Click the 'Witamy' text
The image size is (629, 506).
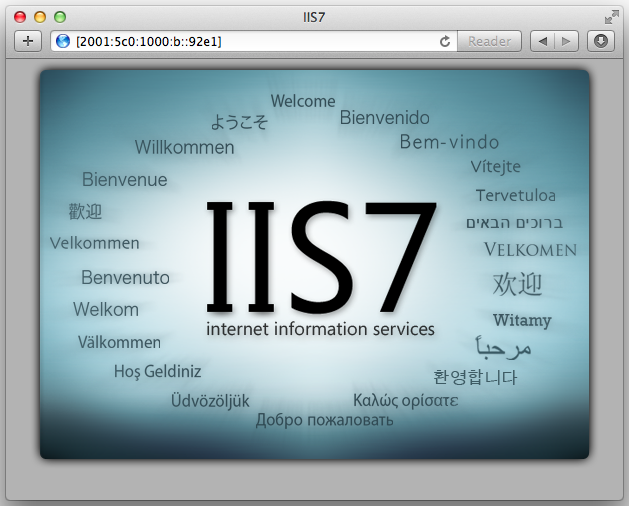click(522, 320)
